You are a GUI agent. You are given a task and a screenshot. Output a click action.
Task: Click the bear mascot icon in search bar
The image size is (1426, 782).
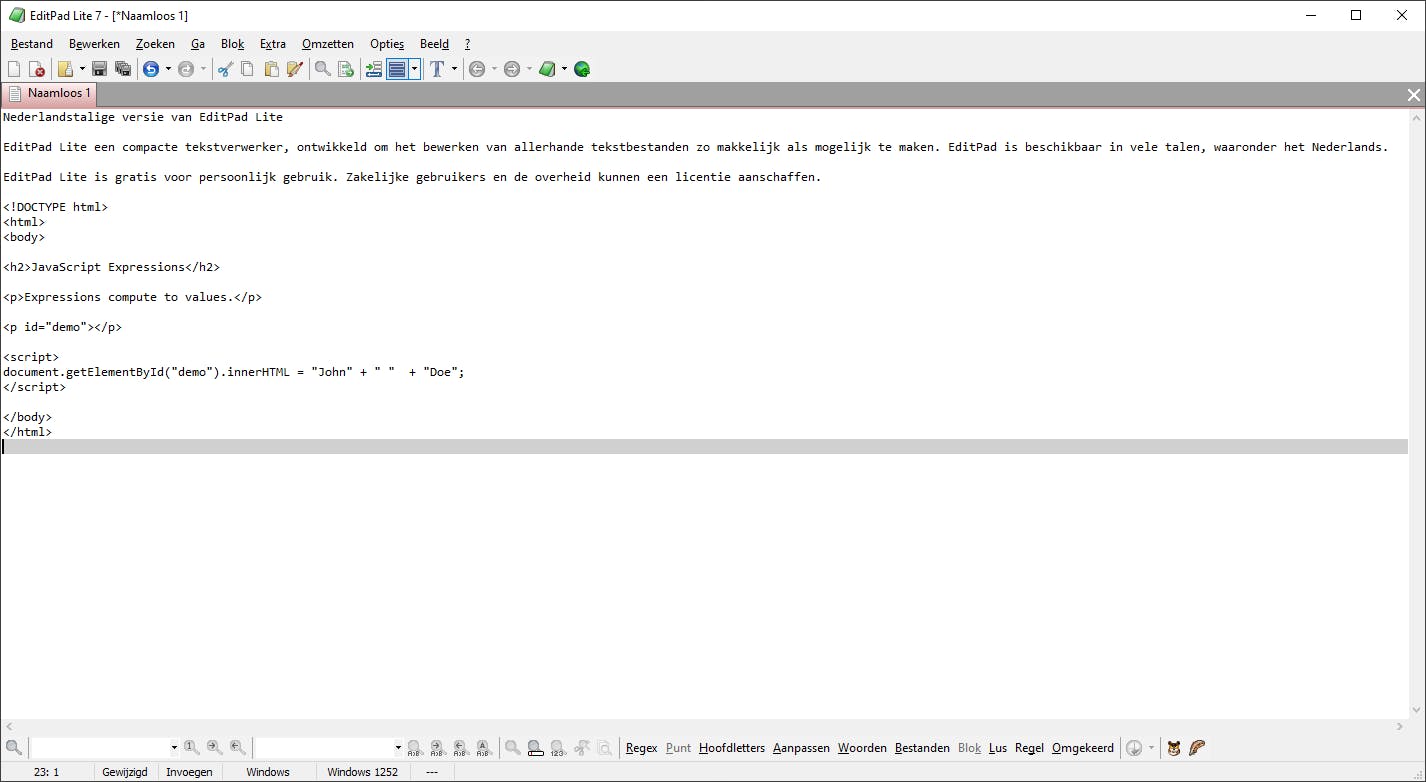click(1174, 747)
